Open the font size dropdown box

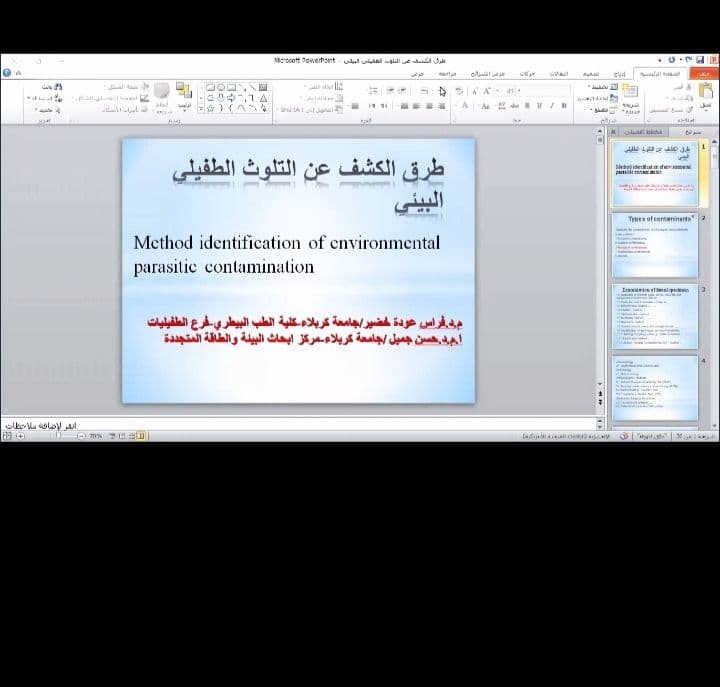pyautogui.click(x=512, y=88)
